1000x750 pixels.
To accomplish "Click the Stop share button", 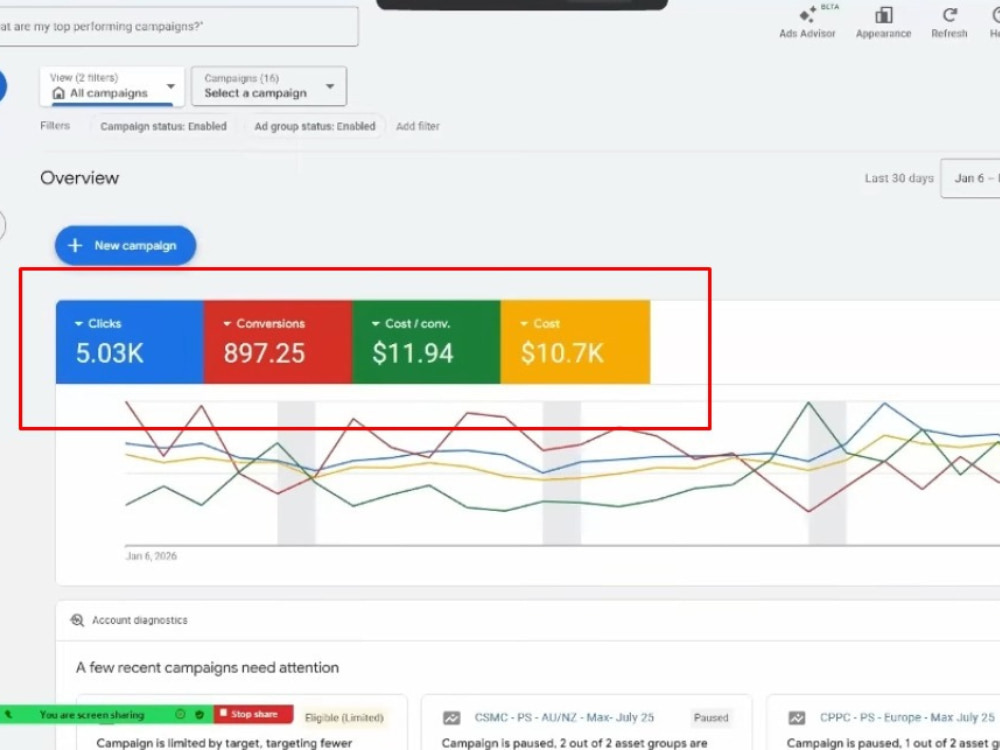I will click(x=253, y=714).
